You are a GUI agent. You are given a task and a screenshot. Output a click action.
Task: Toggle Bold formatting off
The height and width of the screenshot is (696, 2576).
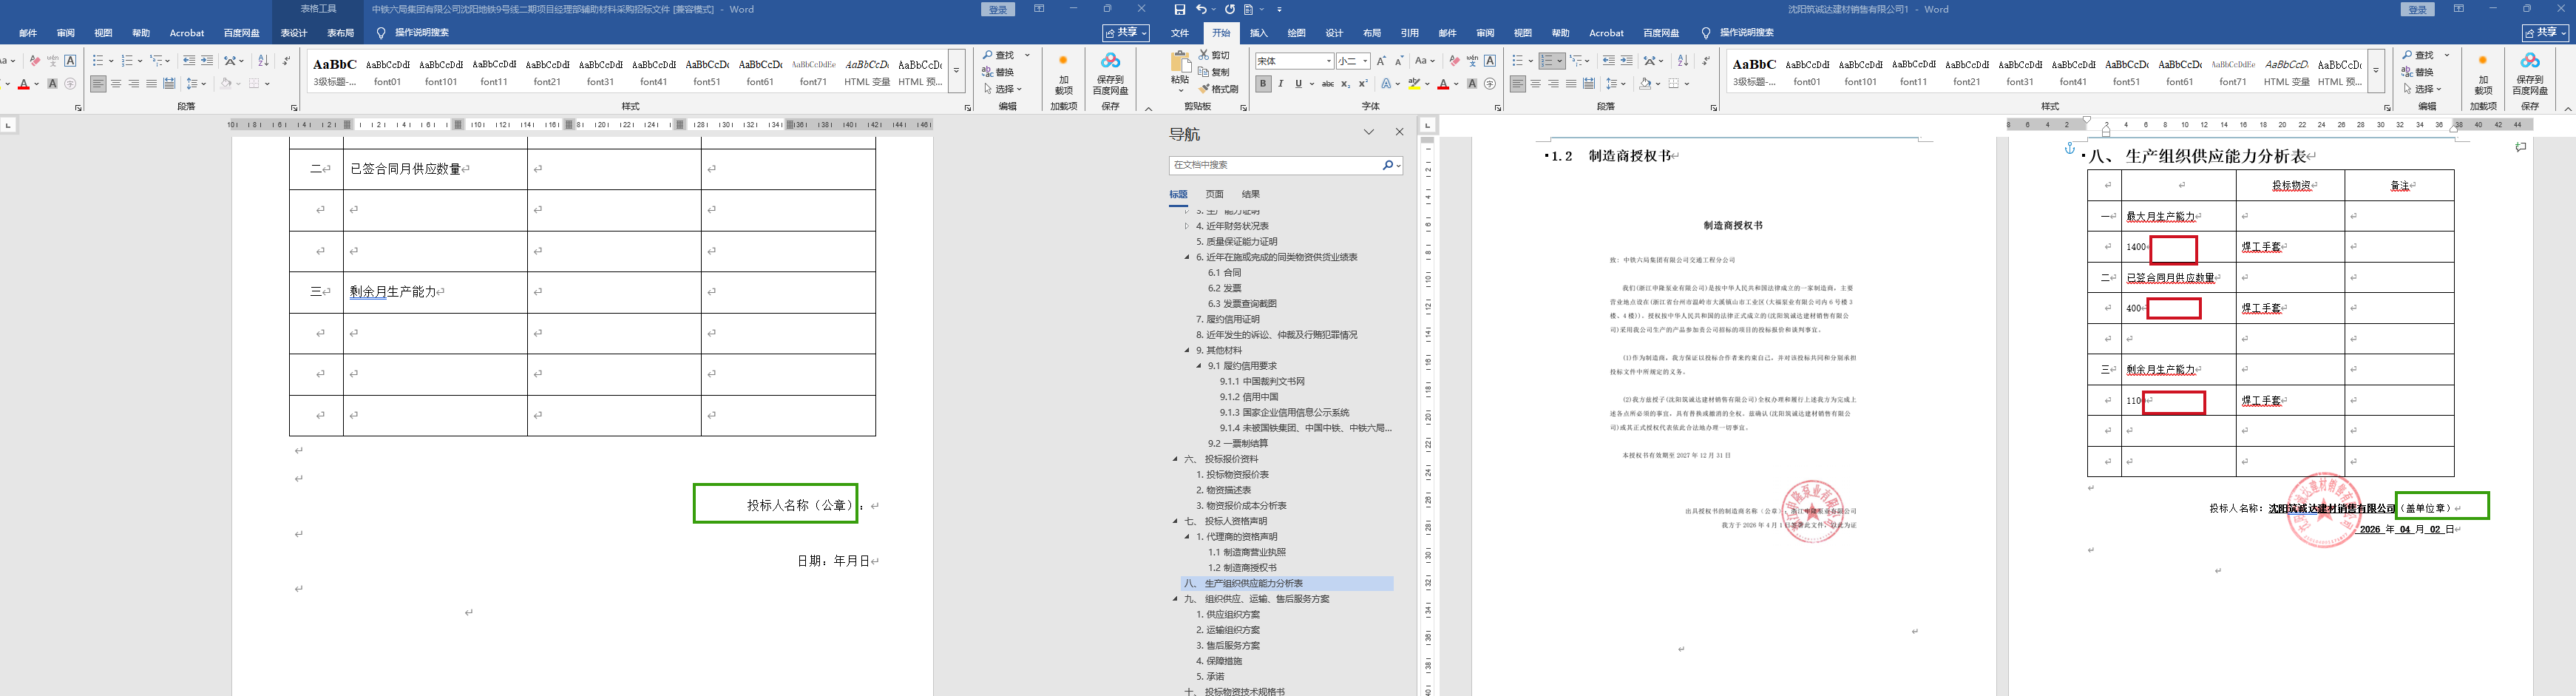pos(1263,84)
